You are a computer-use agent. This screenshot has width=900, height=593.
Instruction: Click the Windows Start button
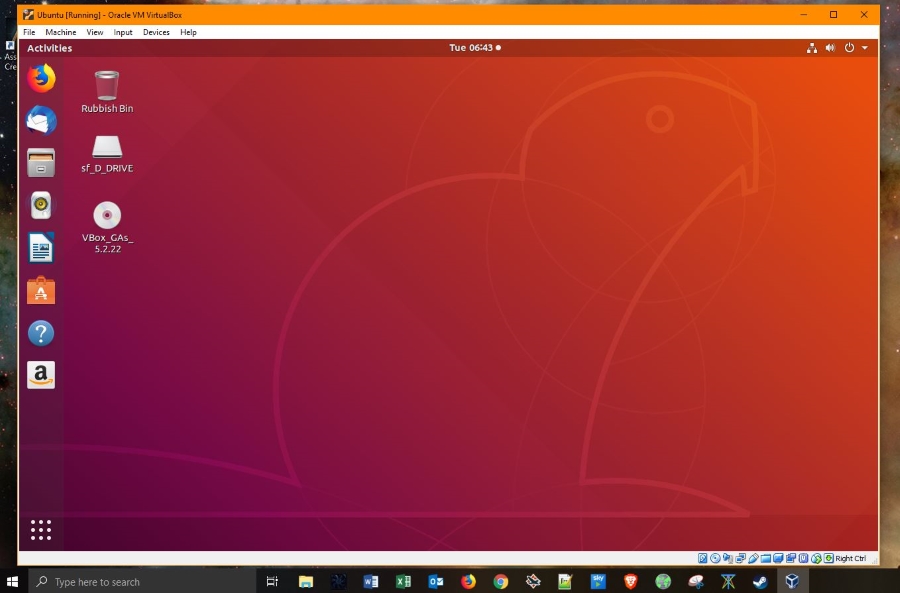tap(13, 582)
